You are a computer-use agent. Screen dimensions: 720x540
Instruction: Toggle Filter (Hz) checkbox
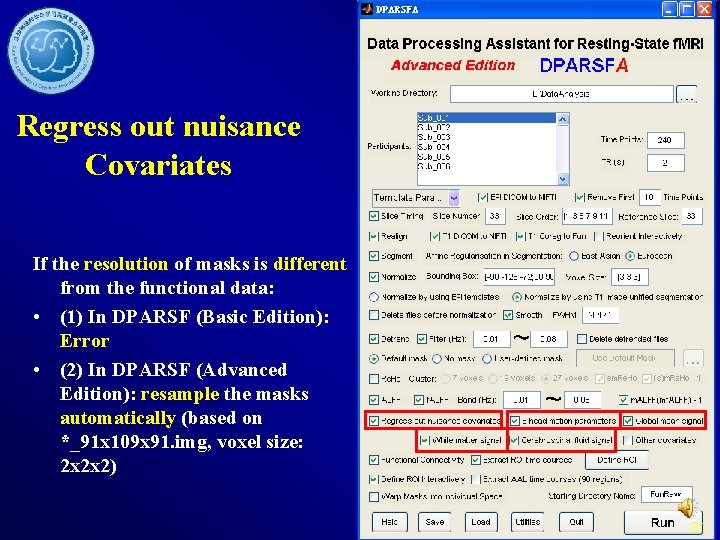(422, 339)
